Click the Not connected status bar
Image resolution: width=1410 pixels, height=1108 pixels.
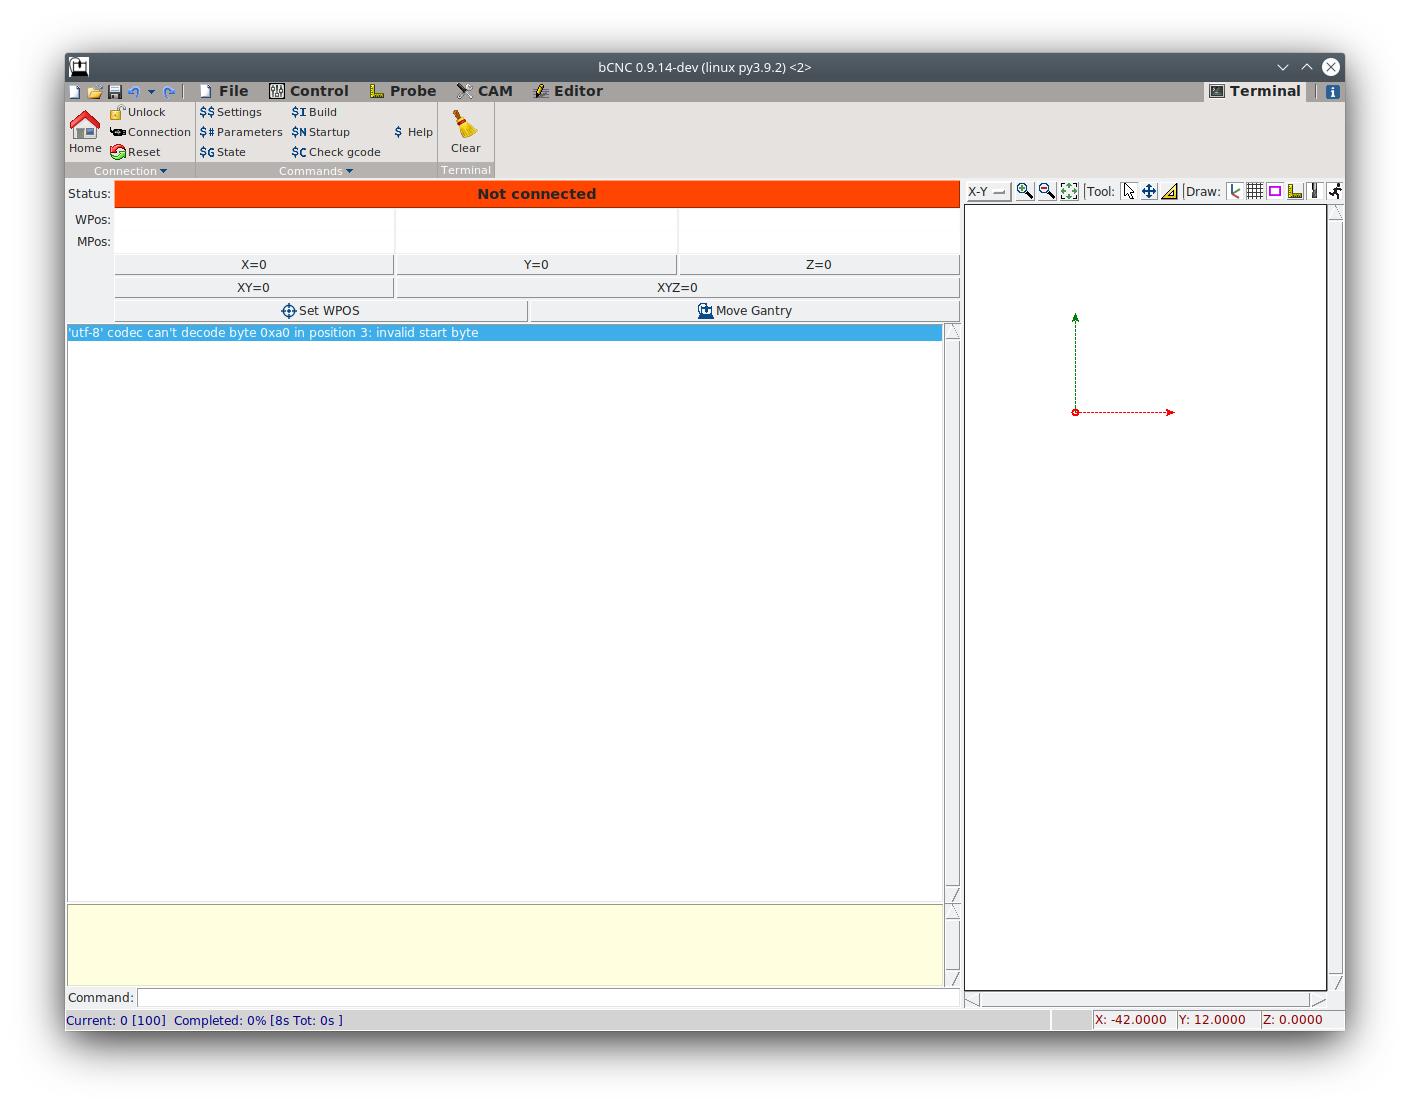(537, 194)
